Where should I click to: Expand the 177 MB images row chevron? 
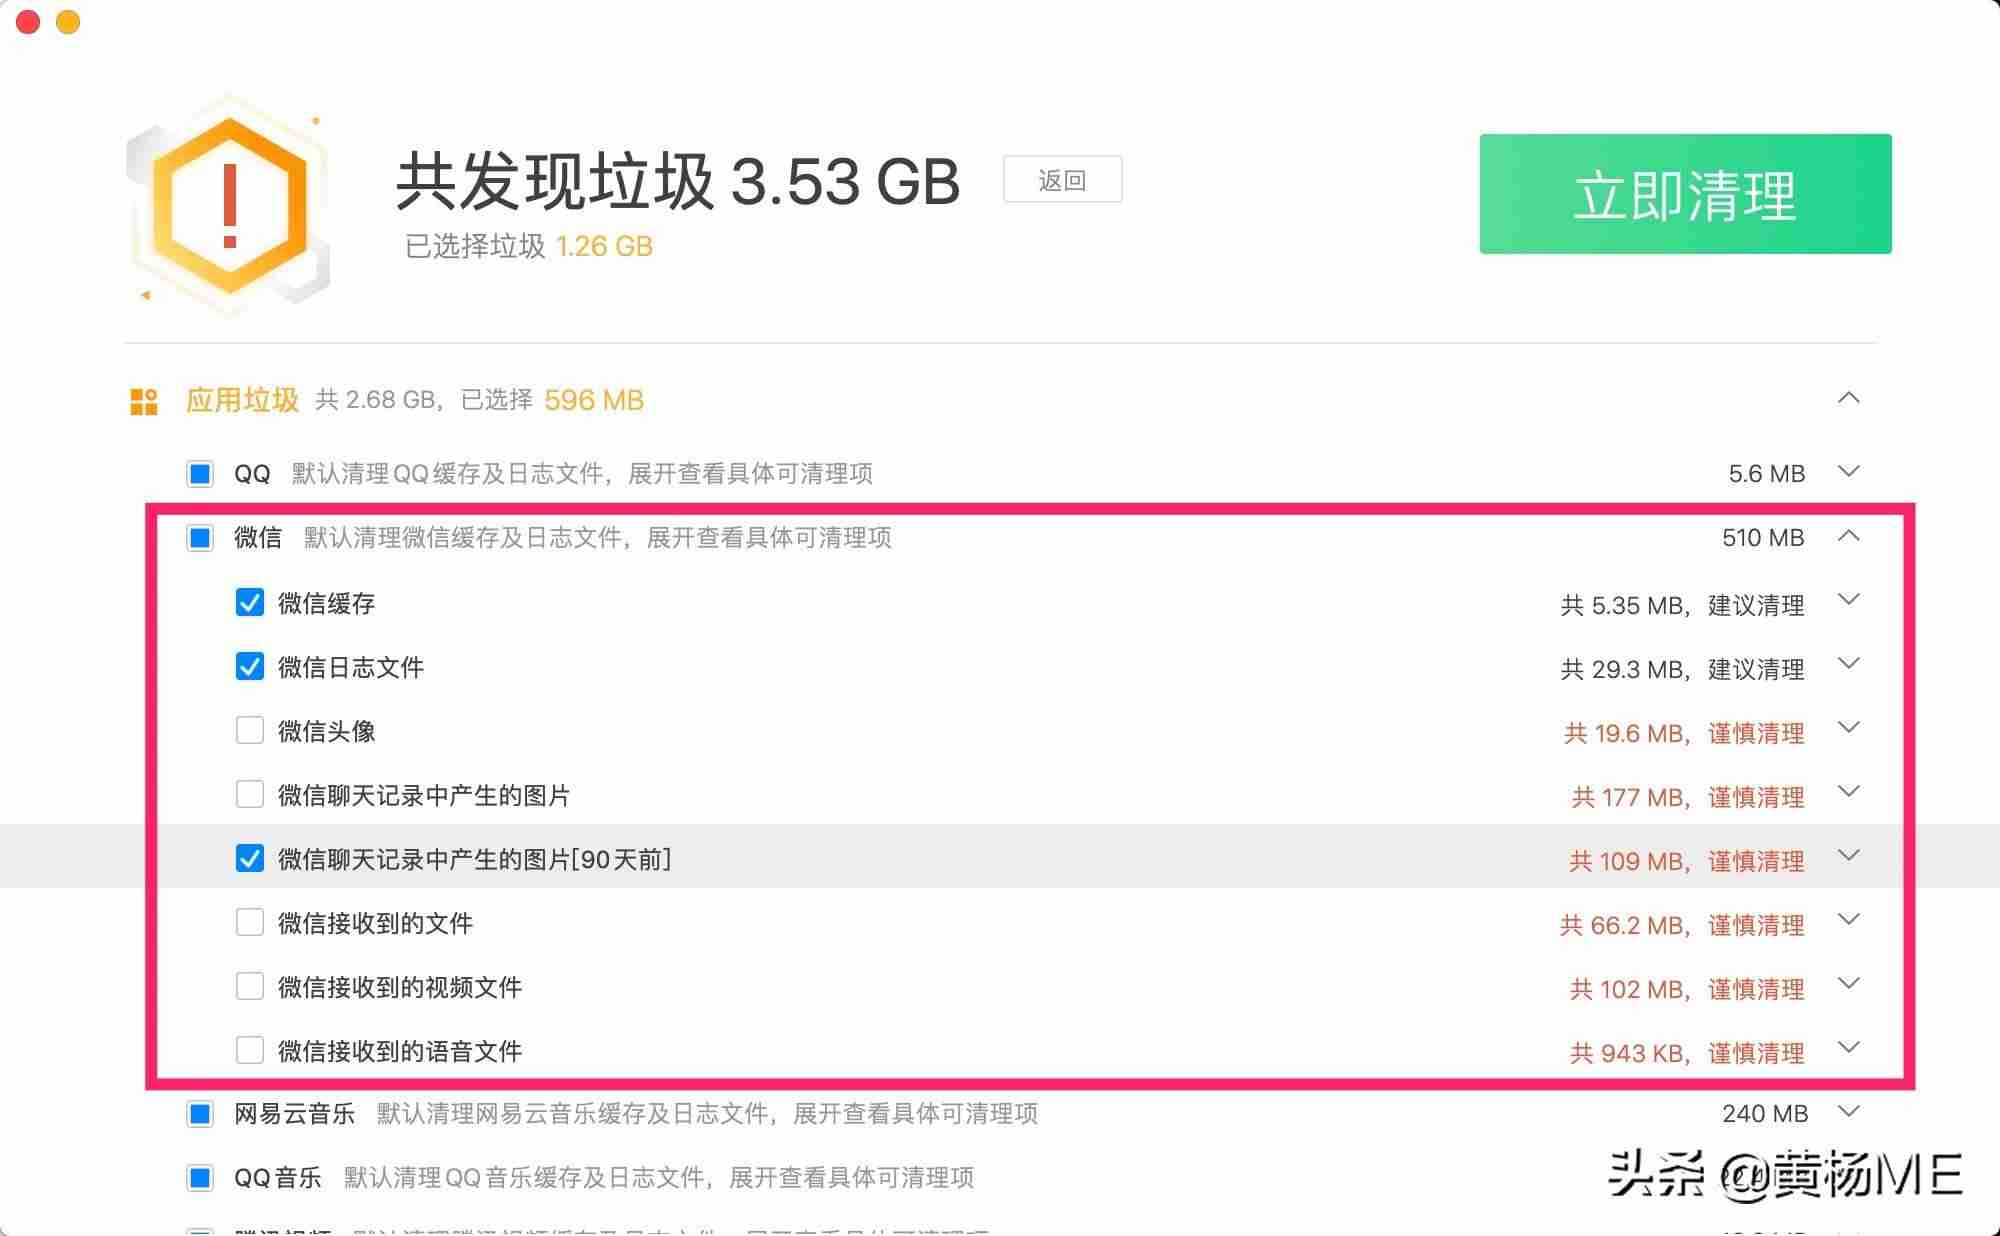click(1849, 792)
